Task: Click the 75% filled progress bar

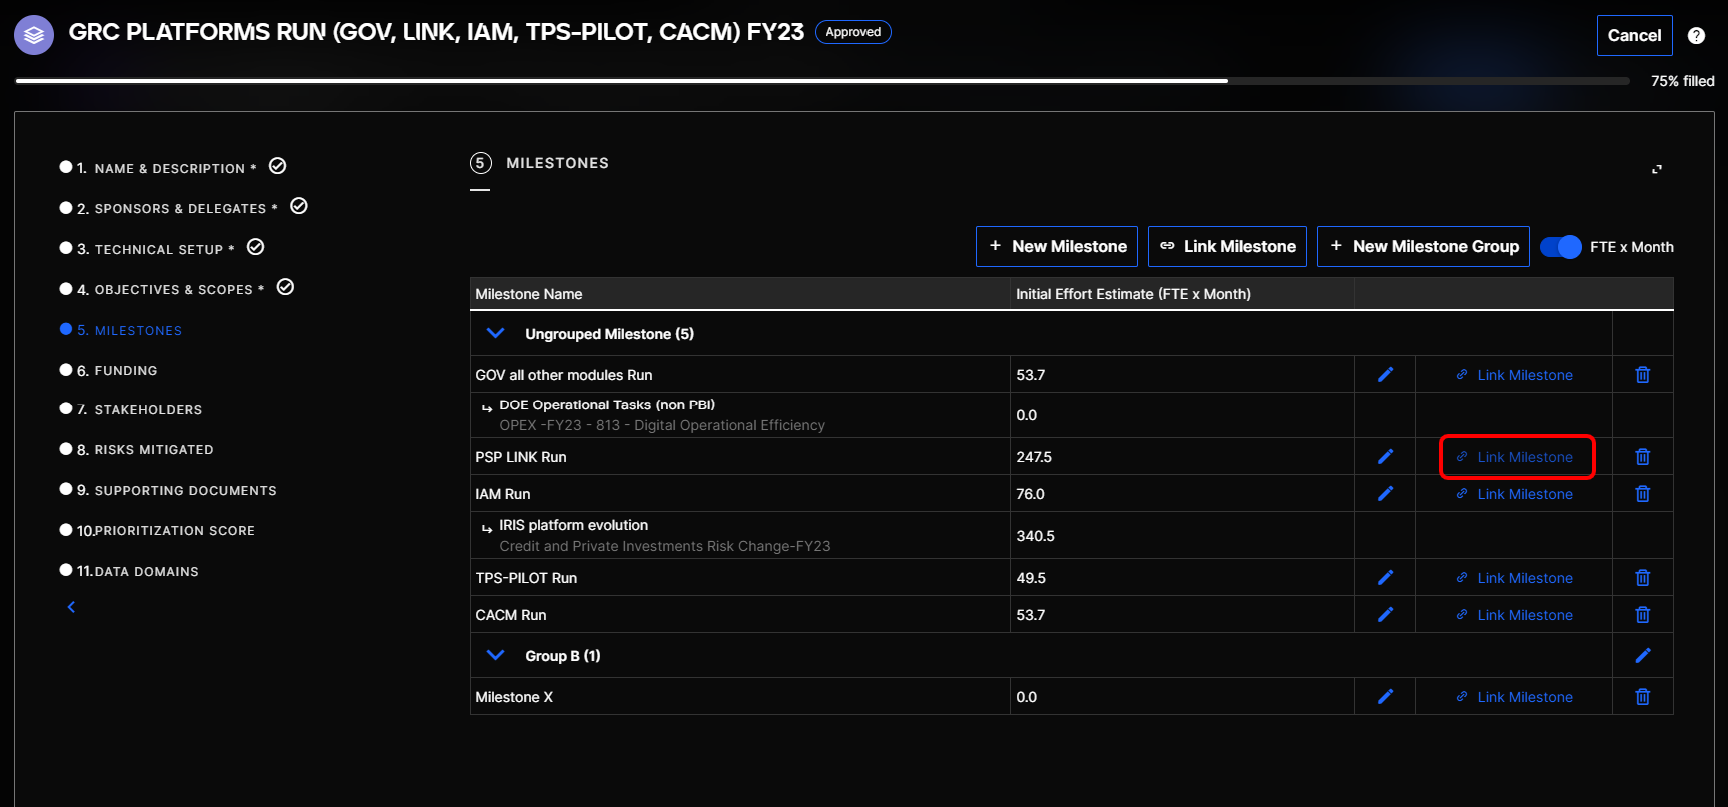Action: [822, 81]
